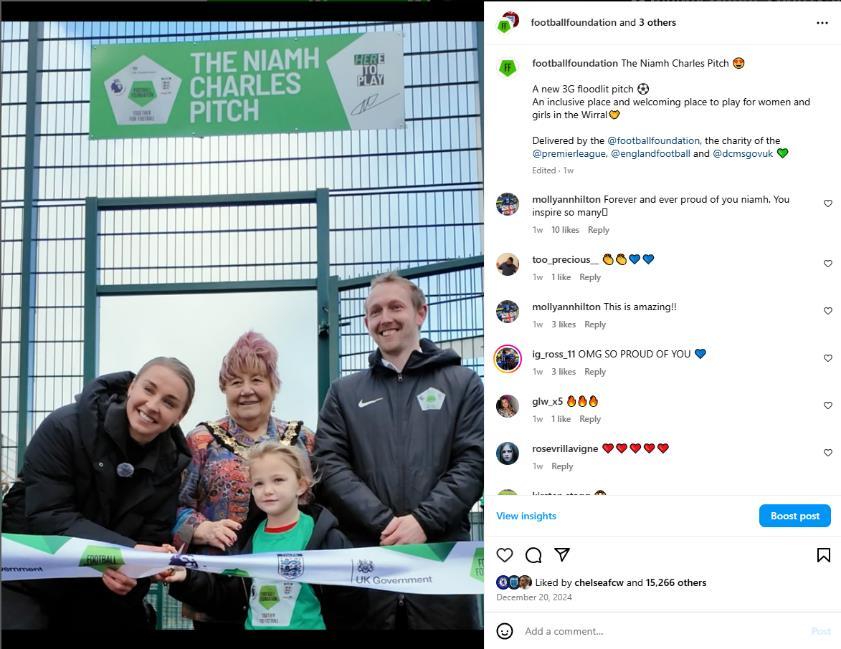Click the Boost post button

click(x=794, y=515)
